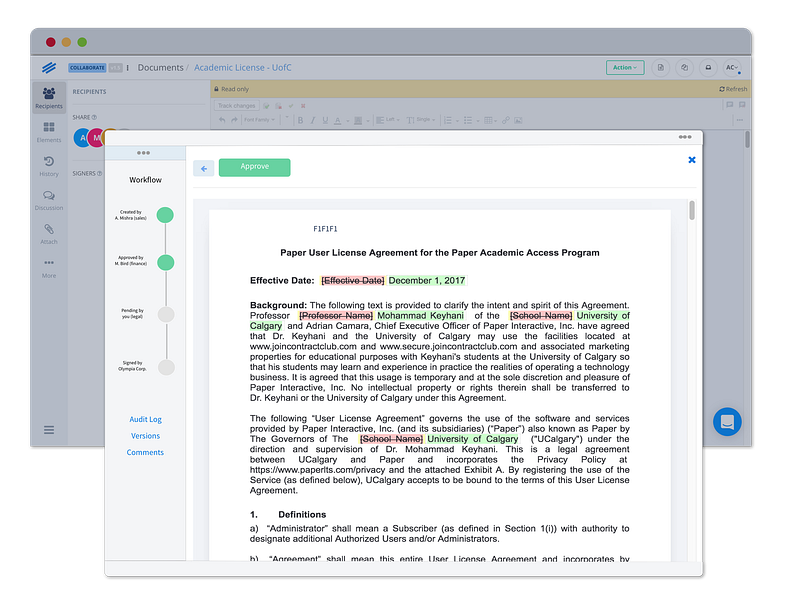Screen dimensions: 798x600
Task: Close the workflow dialog with the X
Action: click(x=692, y=160)
